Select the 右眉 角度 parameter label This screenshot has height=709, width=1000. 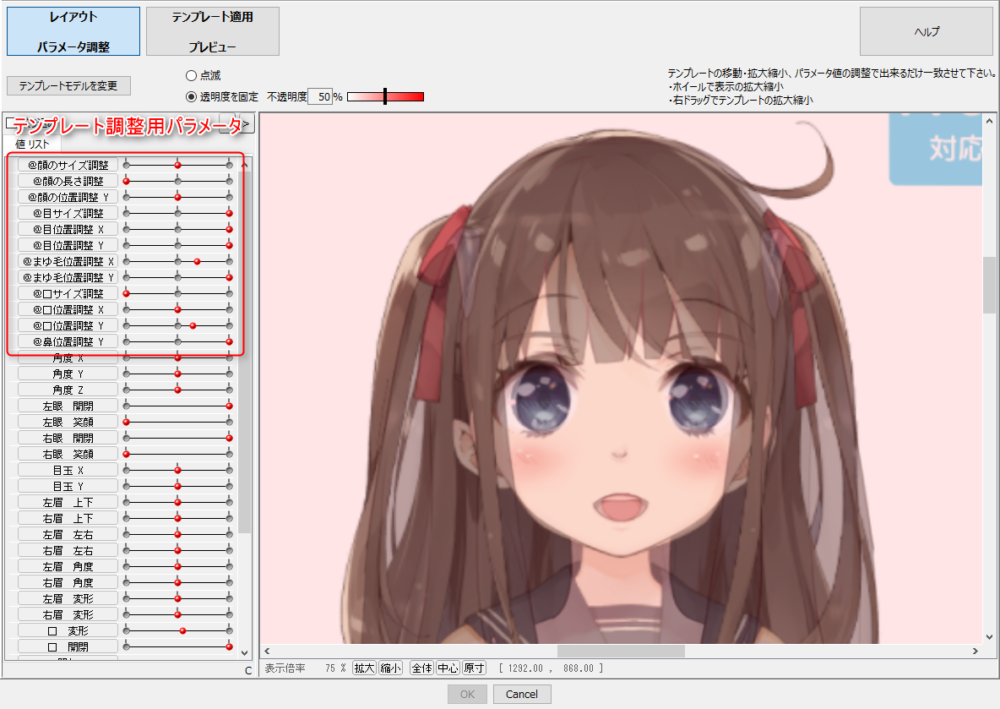pyautogui.click(x=68, y=583)
